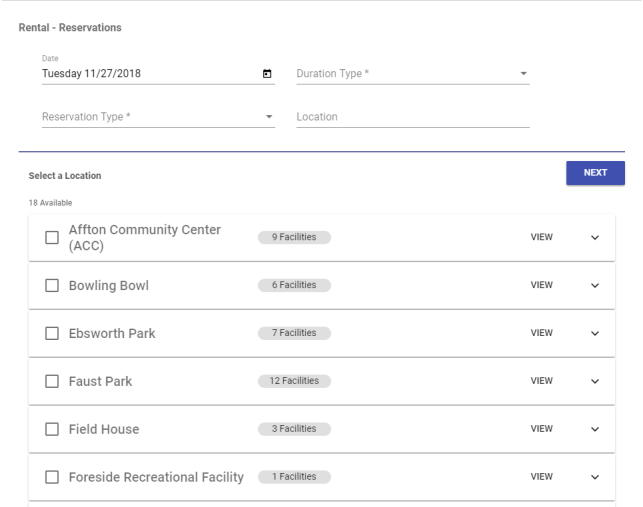This screenshot has width=643, height=507.
Task: Click VIEW for Affton Community Center
Action: pos(541,237)
